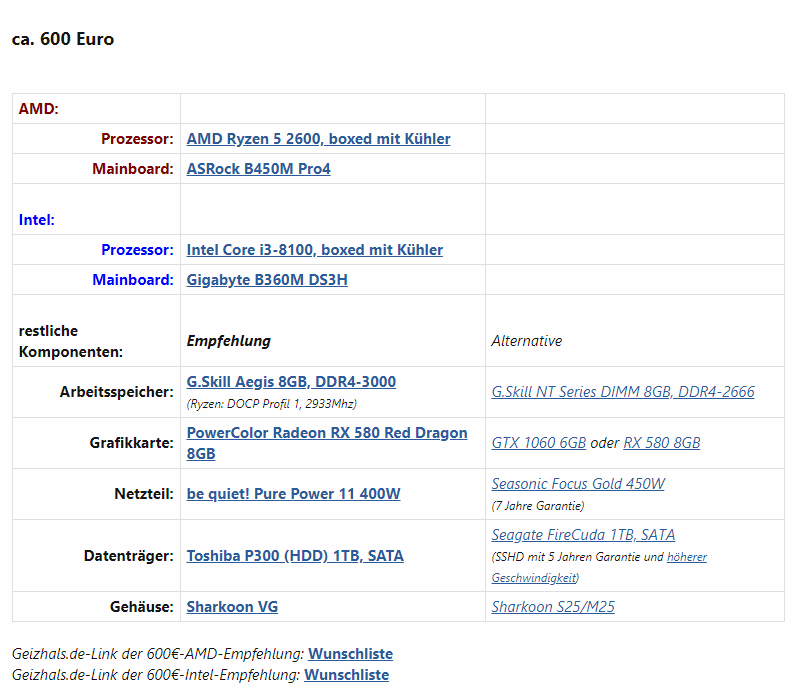Open PowerColor Radeon RX 580 Red Dragon link

pyautogui.click(x=327, y=443)
